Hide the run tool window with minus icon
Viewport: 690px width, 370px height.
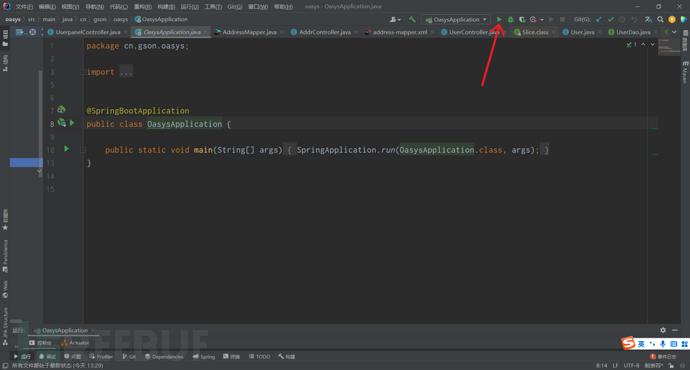tap(675, 330)
